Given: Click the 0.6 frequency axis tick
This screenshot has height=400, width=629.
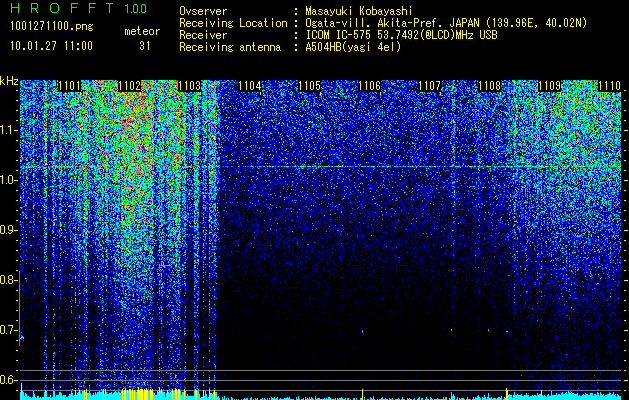Looking at the screenshot, I should coord(8,380).
